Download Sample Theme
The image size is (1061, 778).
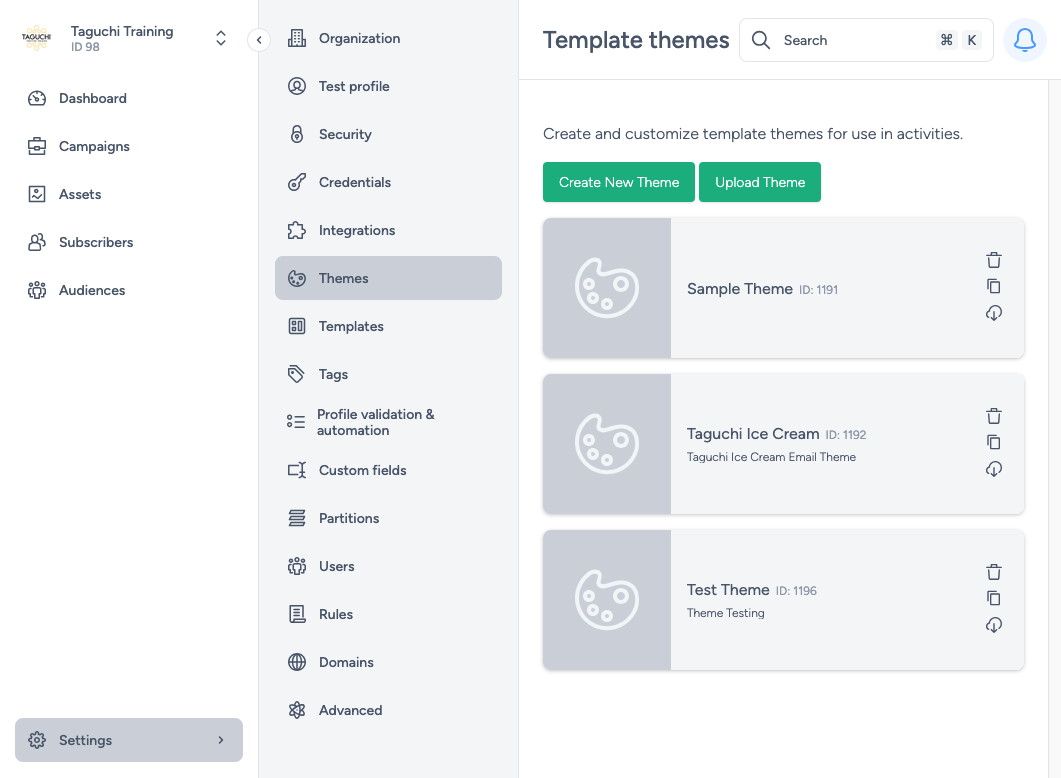point(993,313)
